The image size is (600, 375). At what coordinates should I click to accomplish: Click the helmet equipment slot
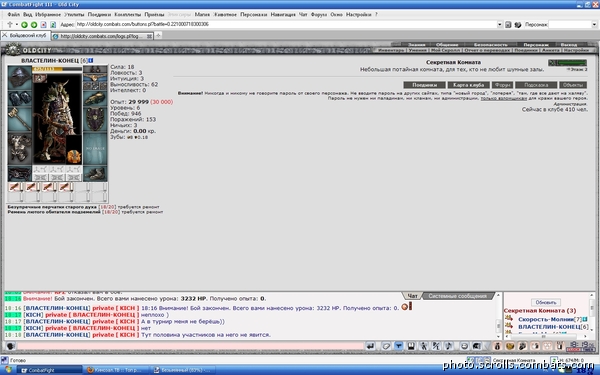click(x=20, y=77)
